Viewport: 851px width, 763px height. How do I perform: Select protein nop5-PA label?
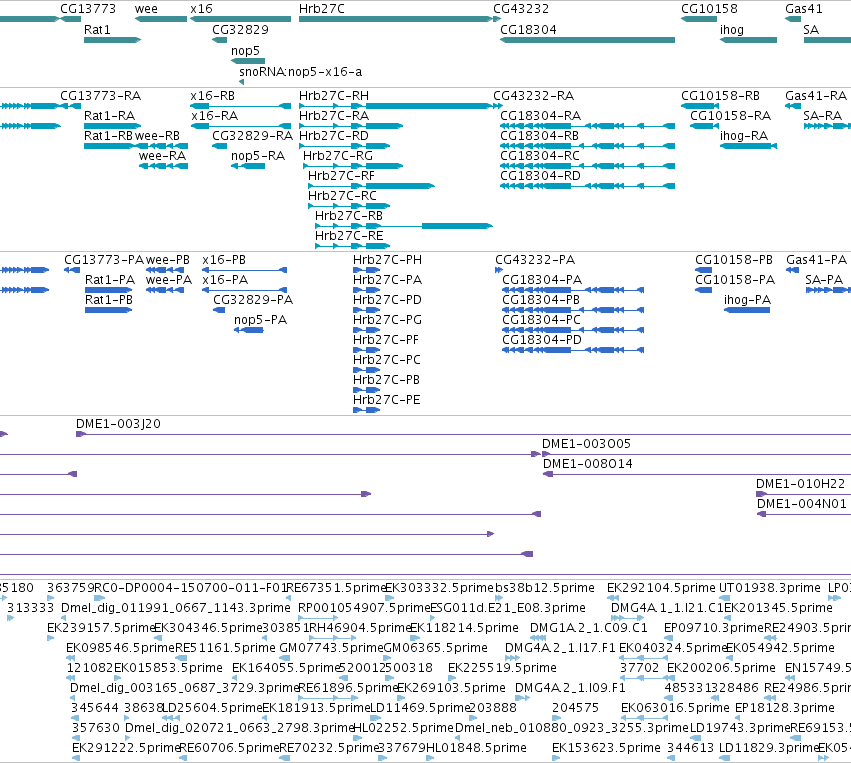tap(261, 320)
